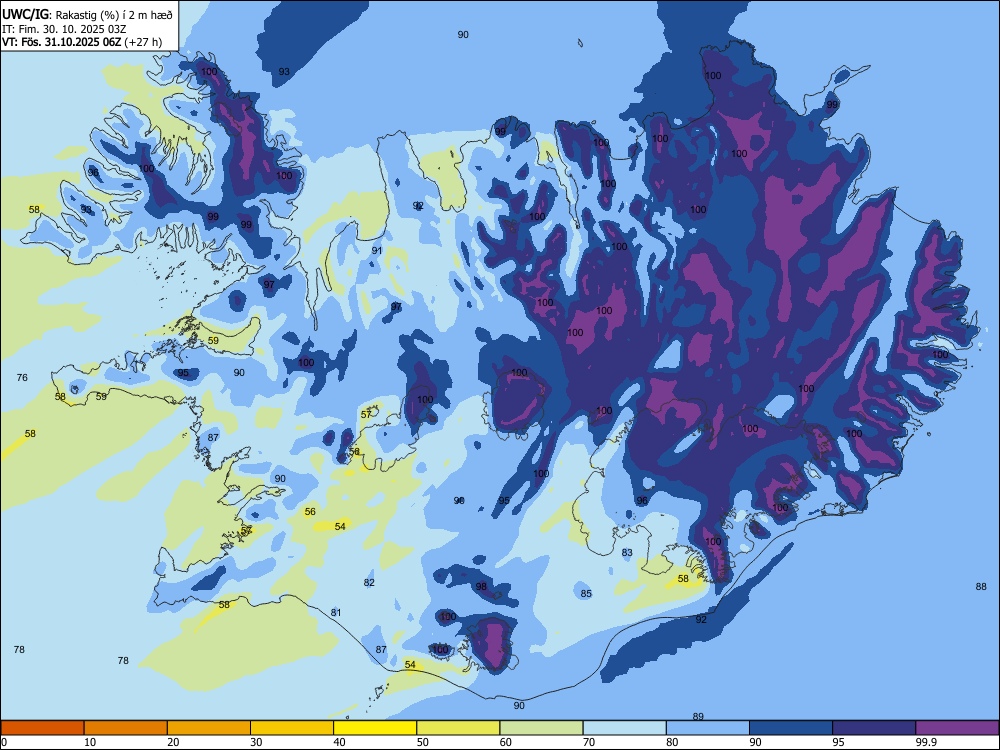Click the '56' humidity value on the map
Image resolution: width=1000 pixels, height=750 pixels.
coord(310,511)
